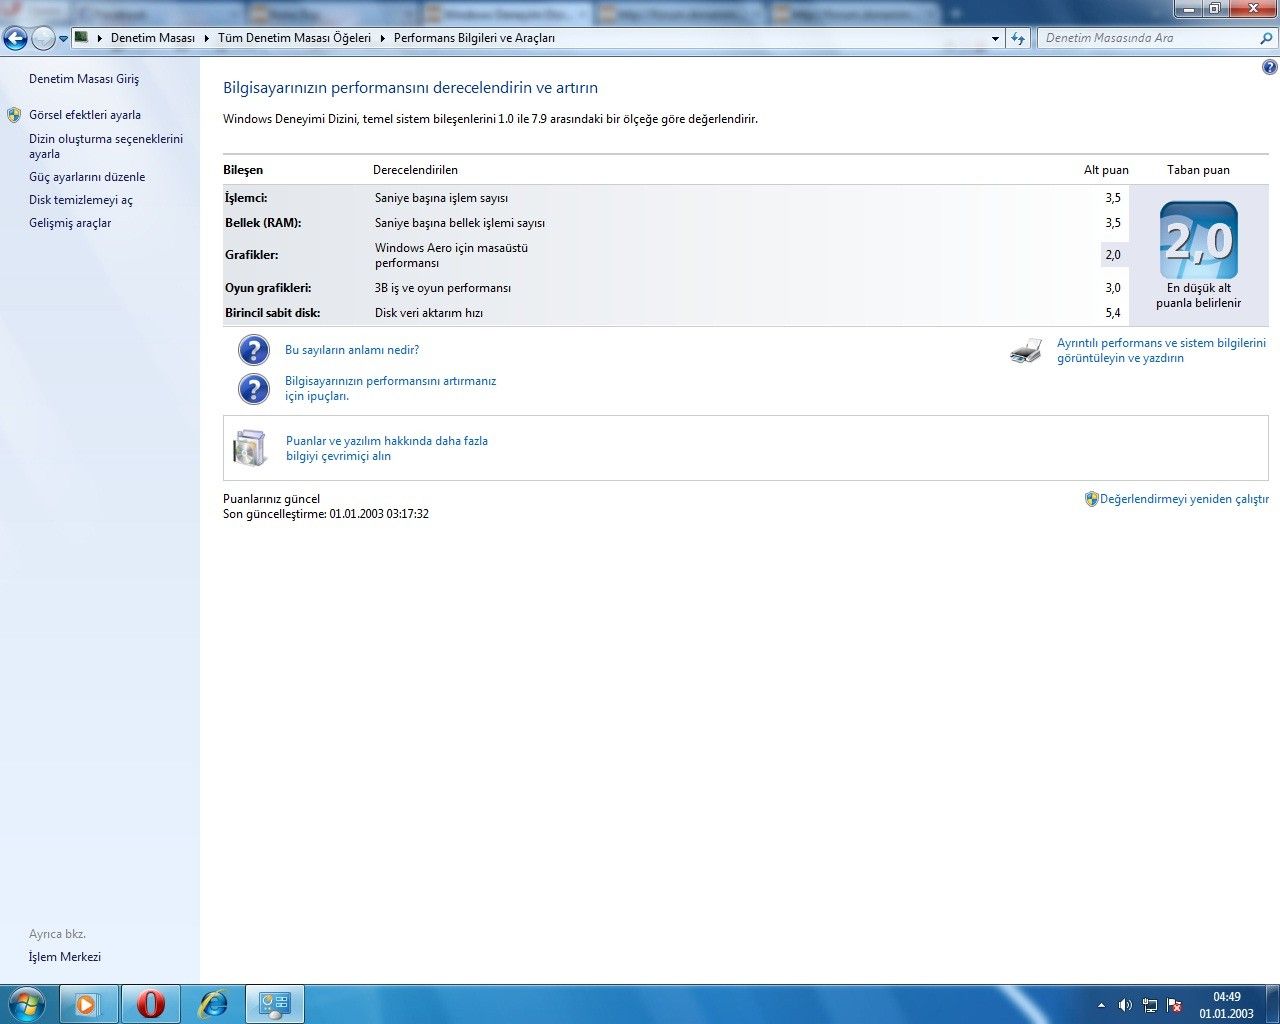
Task: Click the Forward navigation arrow button
Action: click(x=43, y=38)
